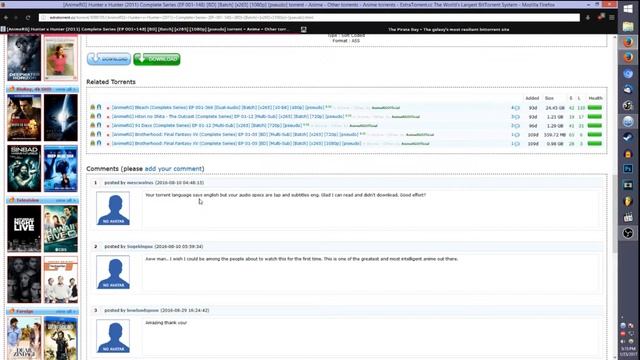Open the Deepwater Horizon movie poster
Image resolution: width=640 pixels, height=360 pixels.
[x=24, y=58]
